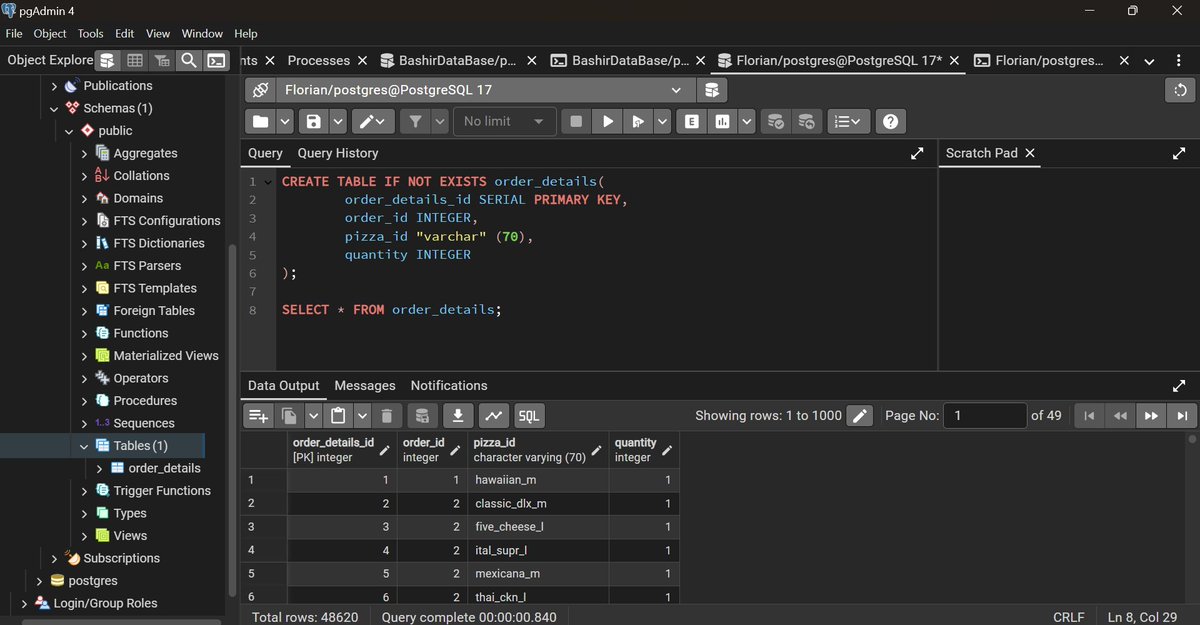Click the Rollback transaction icon
Viewport: 1200px width, 625px height.
coord(805,121)
